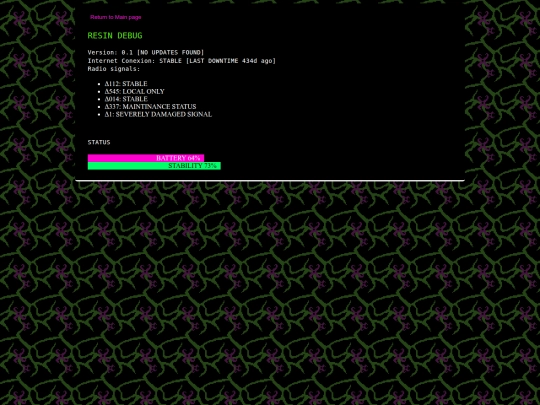Click the Radio signals label
540x405 pixels.
click(114, 69)
